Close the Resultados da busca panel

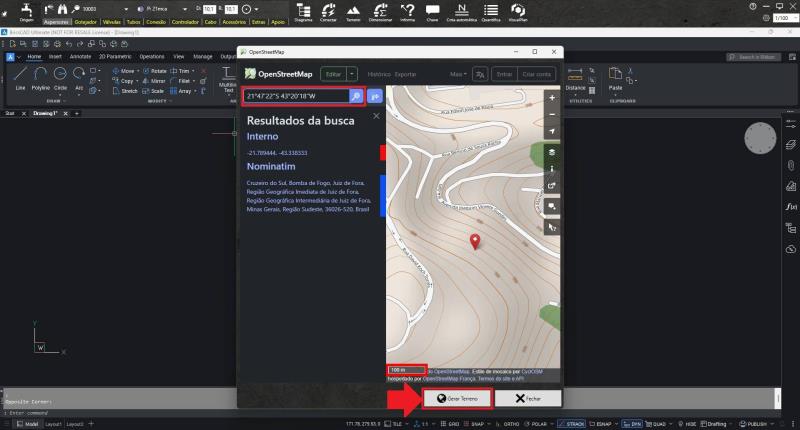coord(376,117)
